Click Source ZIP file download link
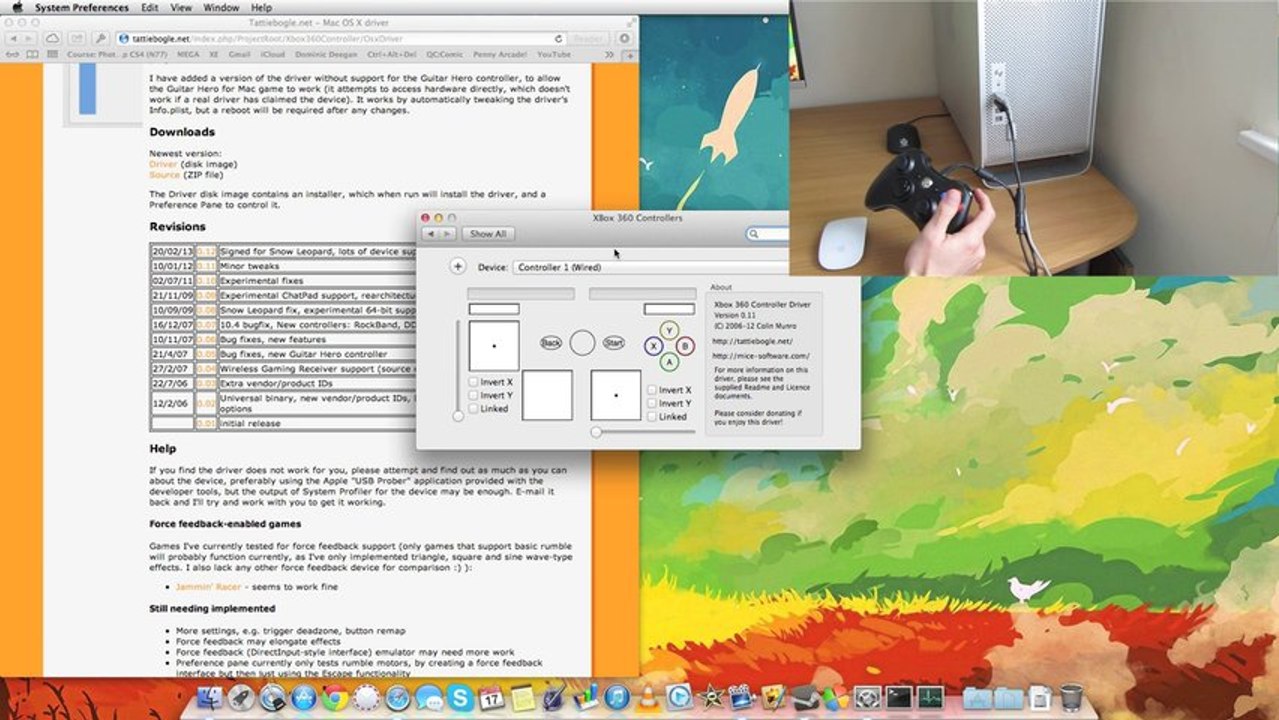1279x720 pixels. [x=164, y=174]
